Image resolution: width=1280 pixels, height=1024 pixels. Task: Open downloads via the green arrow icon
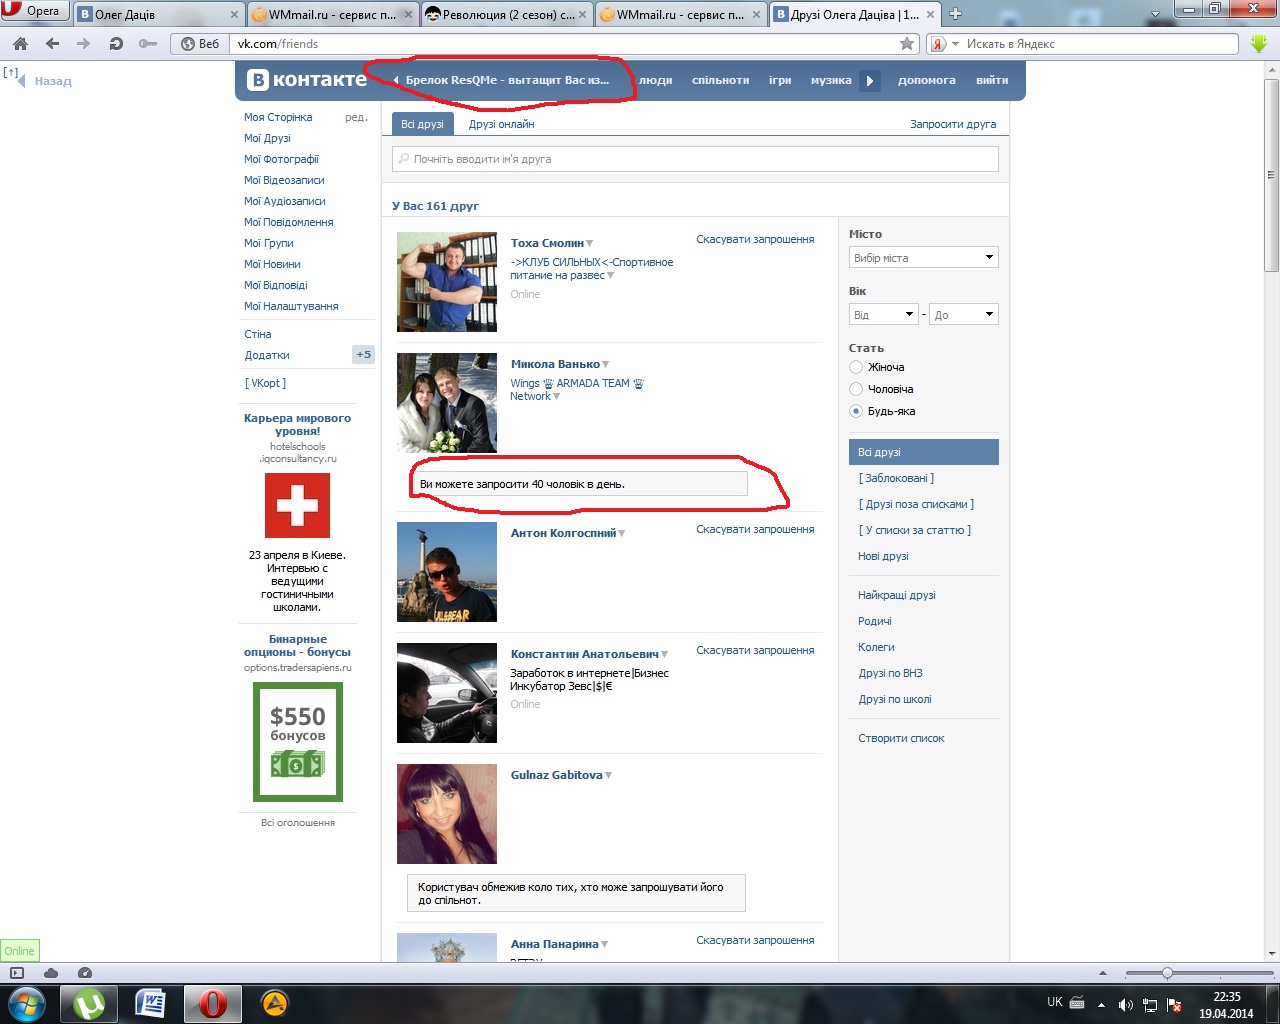(1259, 44)
